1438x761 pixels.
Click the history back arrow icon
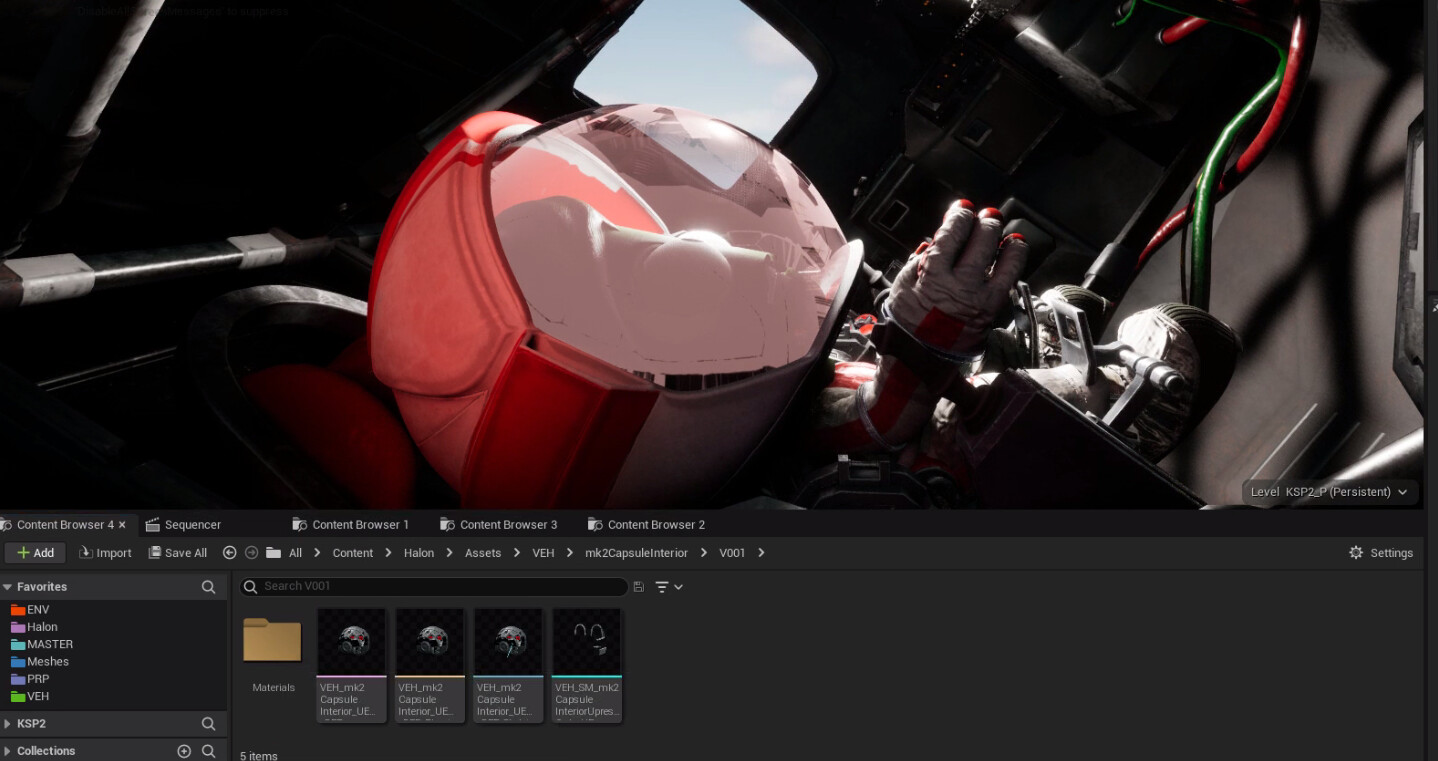point(229,553)
